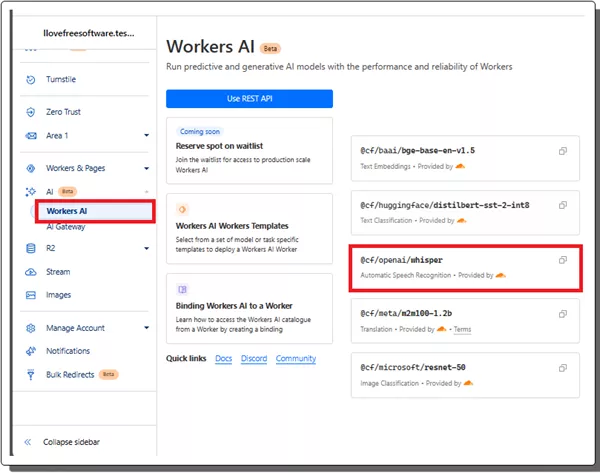Click the Stream cloud icon
The height and width of the screenshot is (473, 600).
pos(31,272)
